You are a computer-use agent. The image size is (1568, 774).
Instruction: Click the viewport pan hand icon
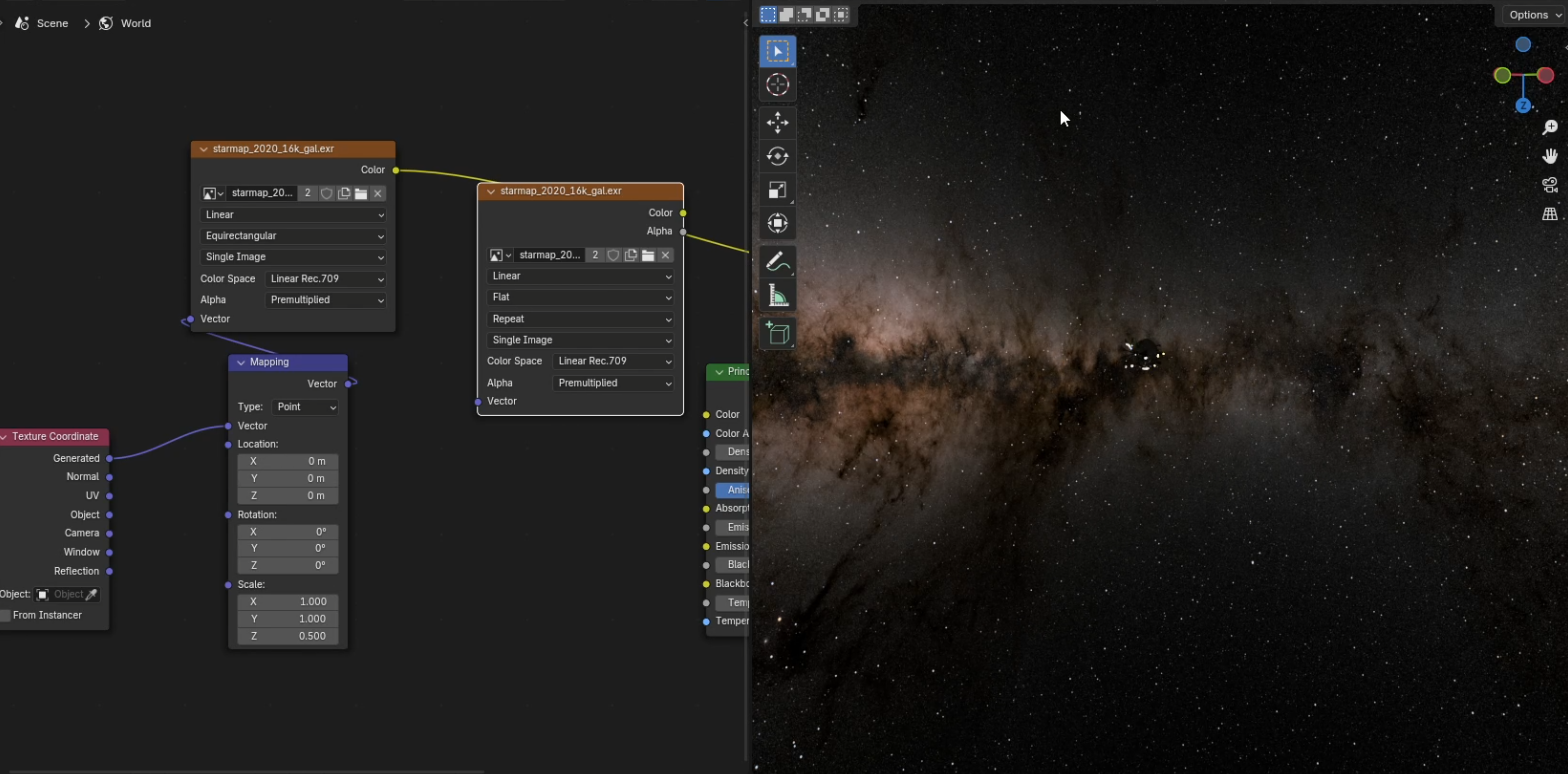point(1550,156)
